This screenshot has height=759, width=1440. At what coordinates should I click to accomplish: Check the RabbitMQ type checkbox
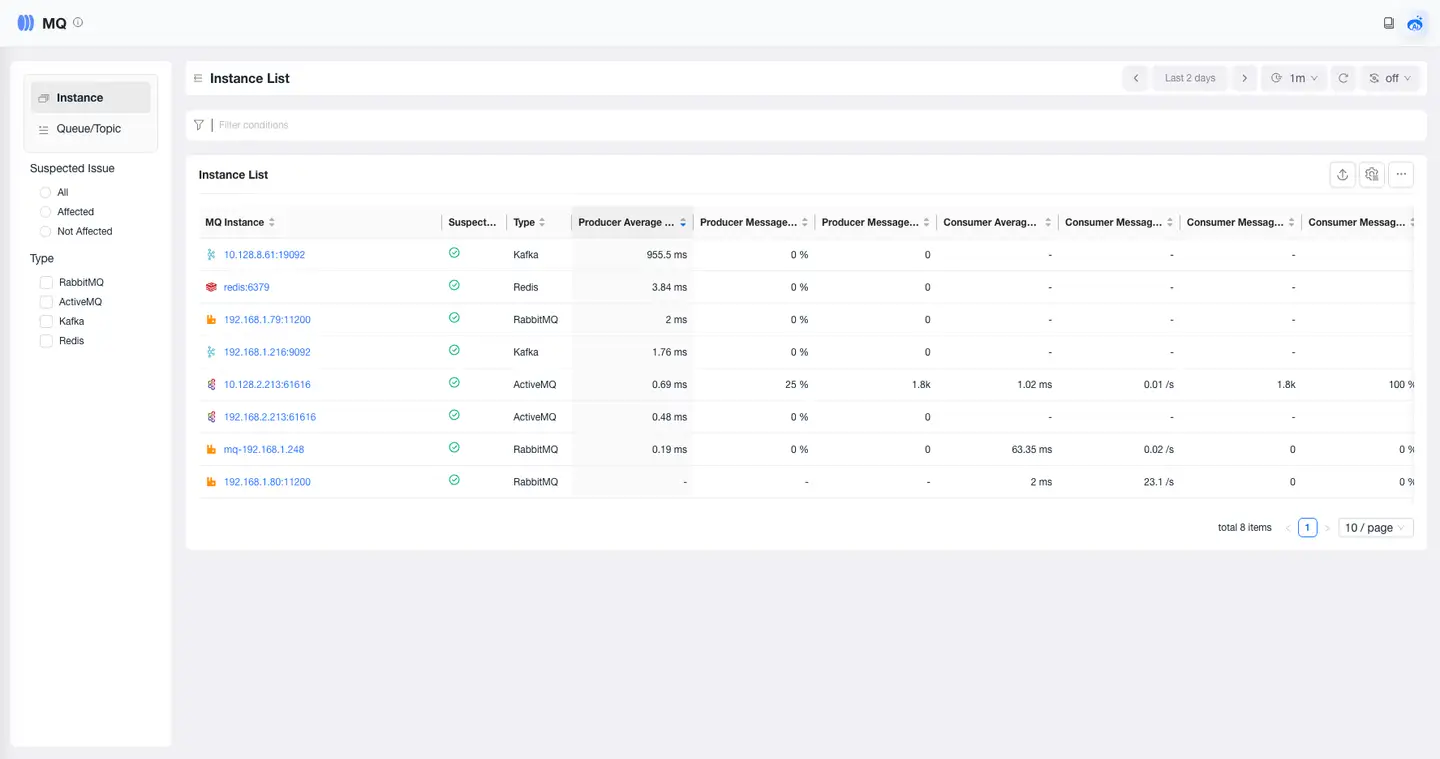click(x=46, y=283)
